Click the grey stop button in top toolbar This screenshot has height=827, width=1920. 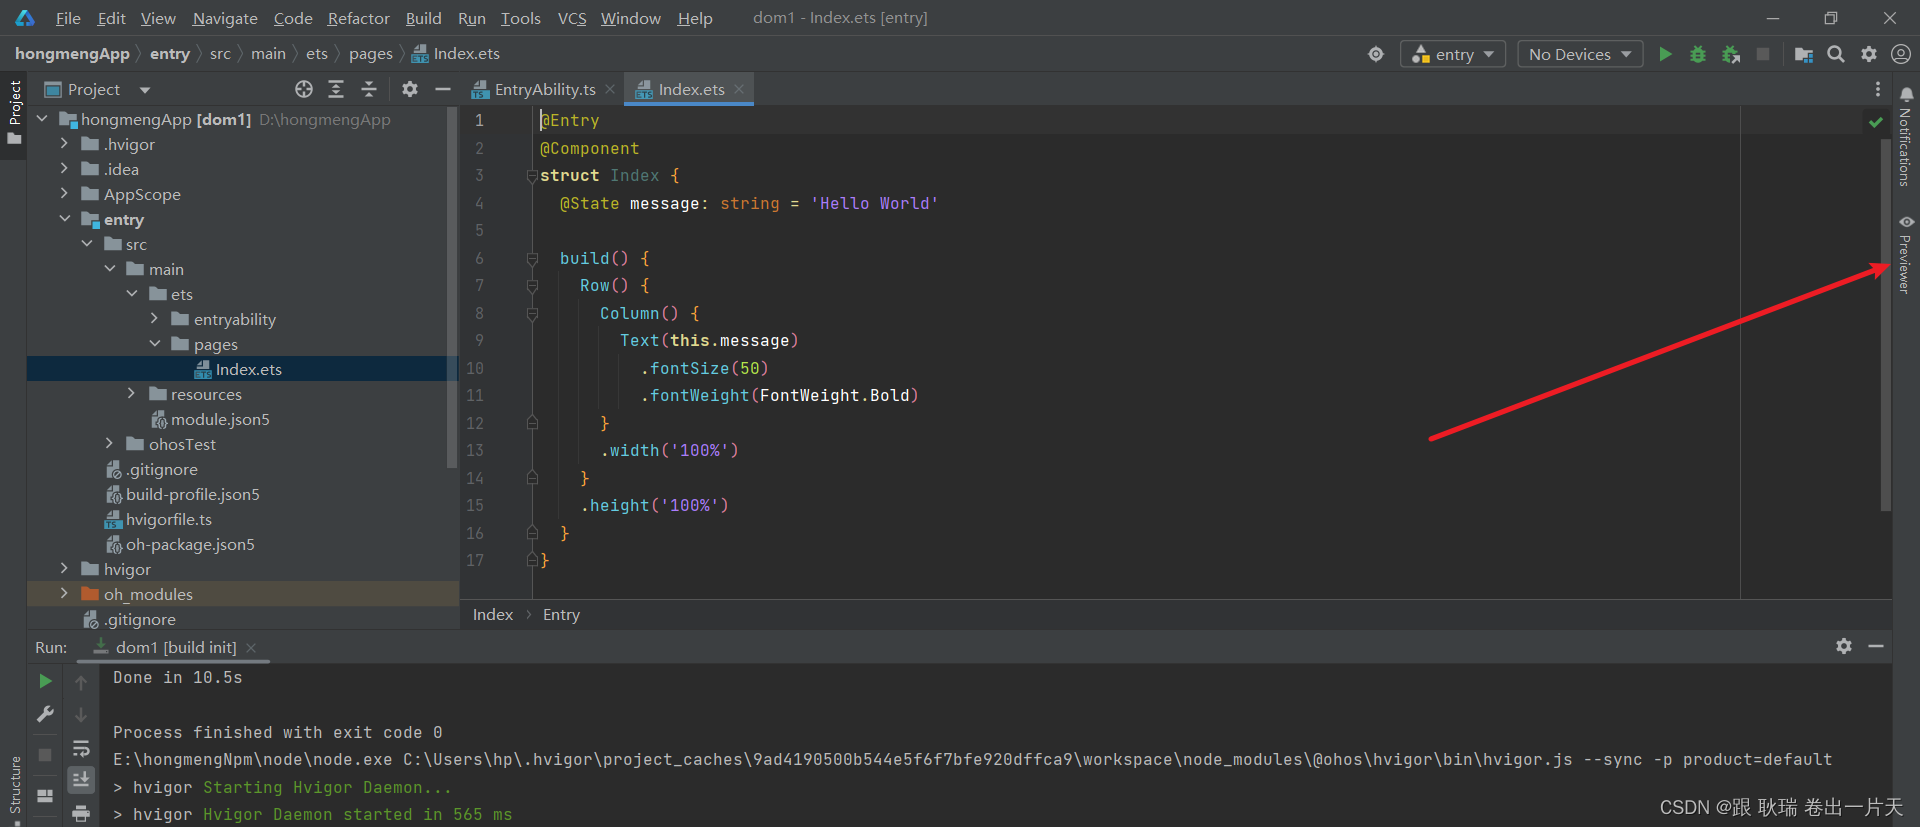(1763, 54)
